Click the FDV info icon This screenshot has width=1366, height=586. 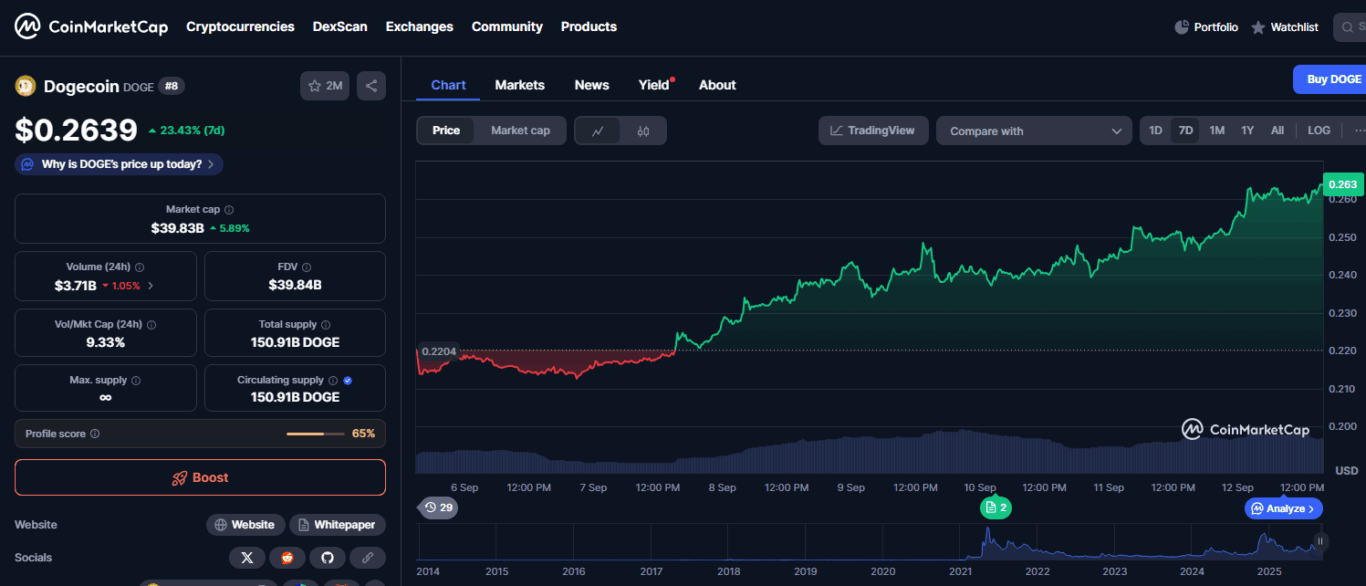tap(306, 267)
